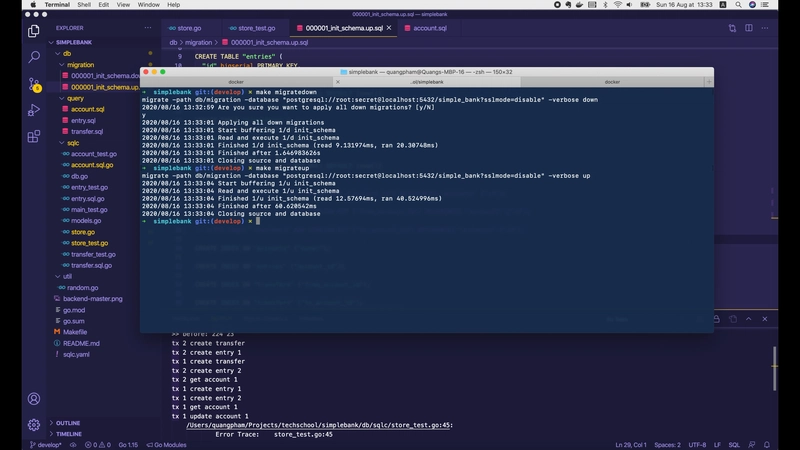800x450 pixels.
Task: Expand the OUTLINE section
Action: coord(68,423)
